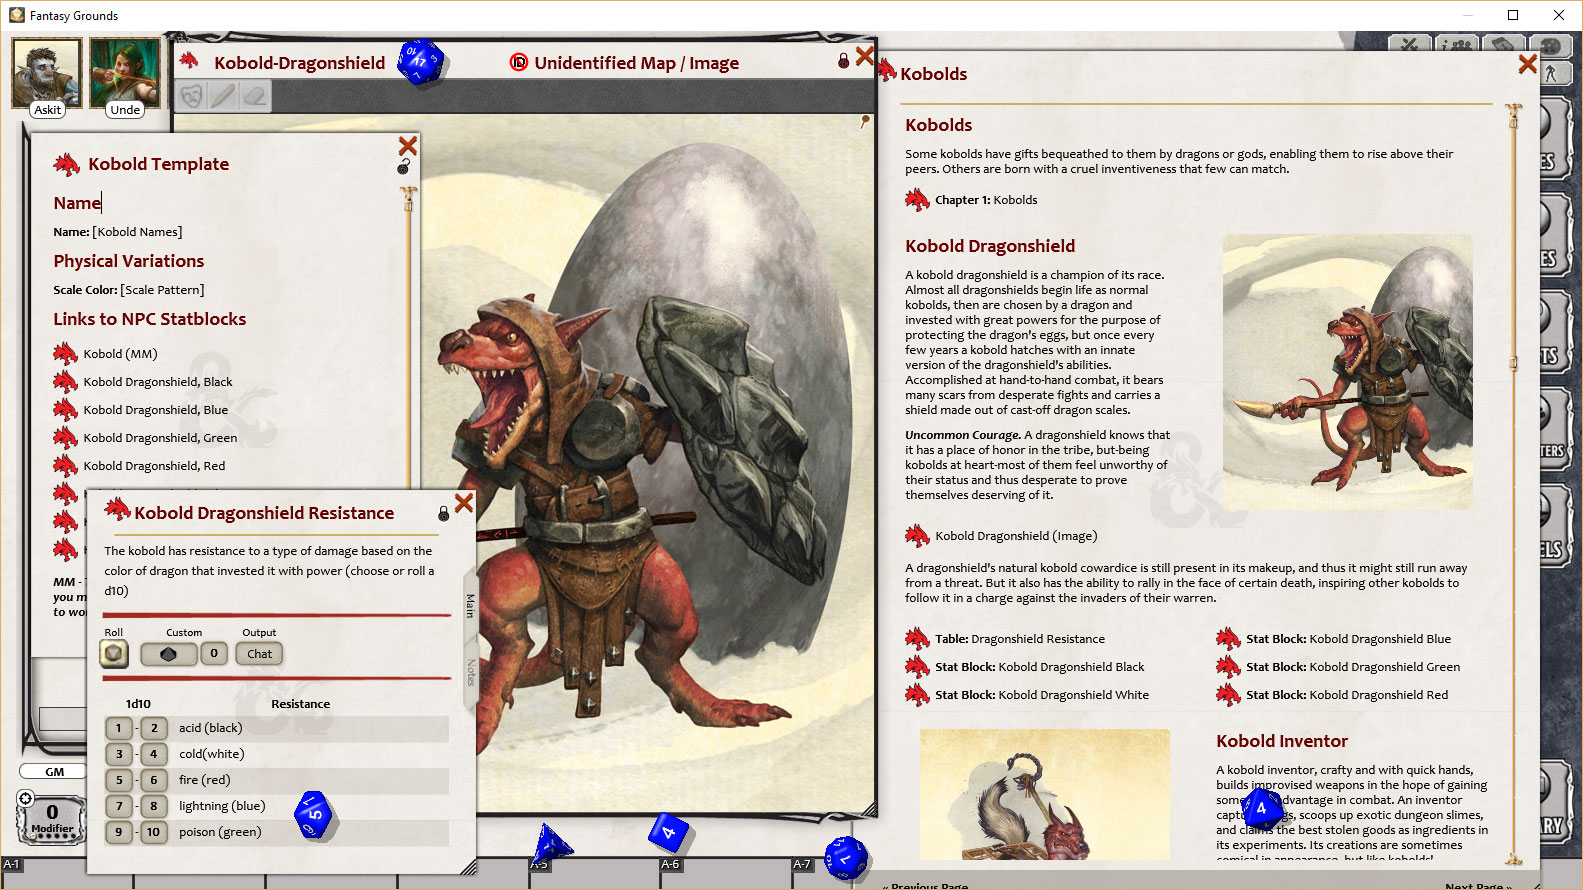Open the Combat Tracker crossed-swords icon
1583x890 pixels.
coord(1409,45)
